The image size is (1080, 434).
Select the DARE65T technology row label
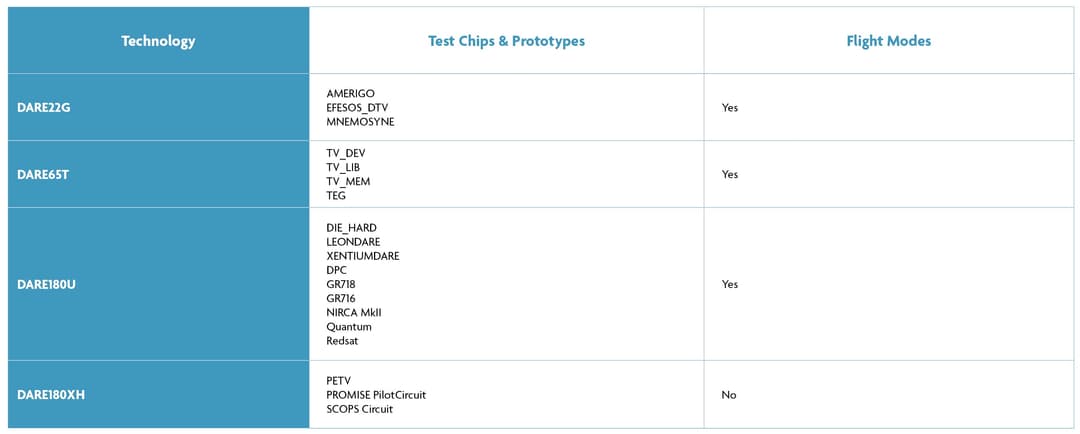pyautogui.click(x=43, y=174)
